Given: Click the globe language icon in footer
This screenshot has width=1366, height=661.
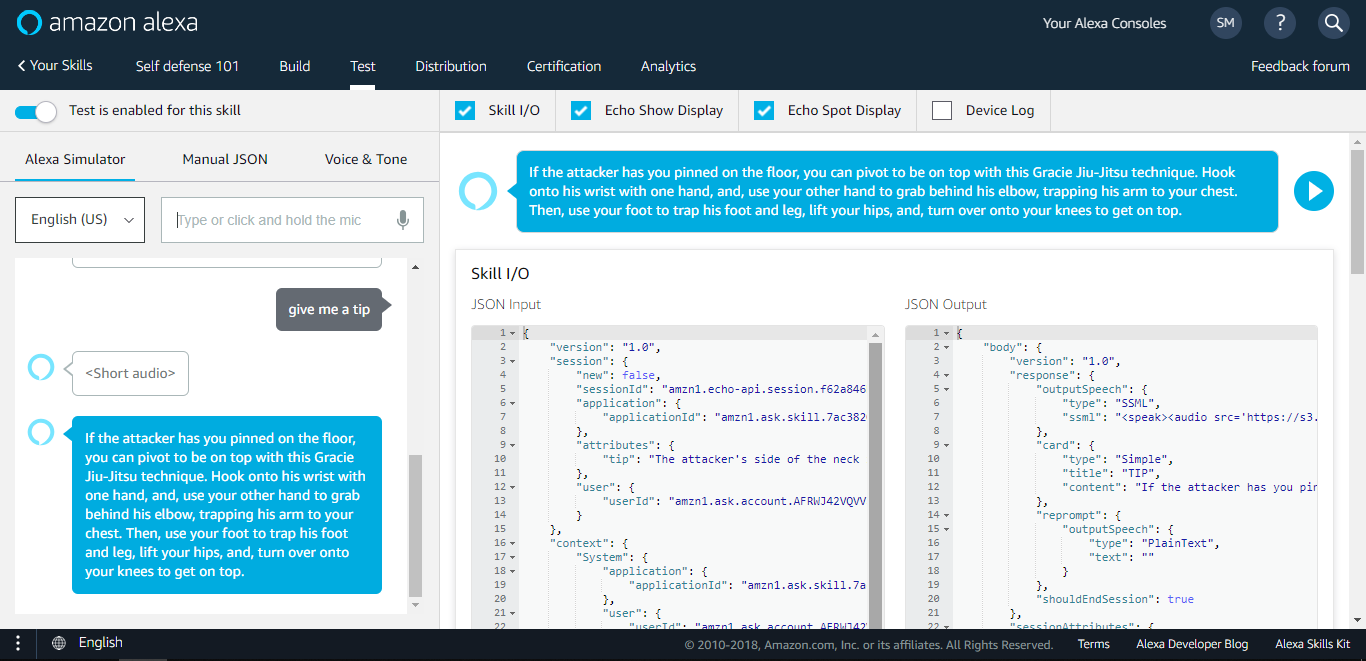Looking at the screenshot, I should 59,643.
